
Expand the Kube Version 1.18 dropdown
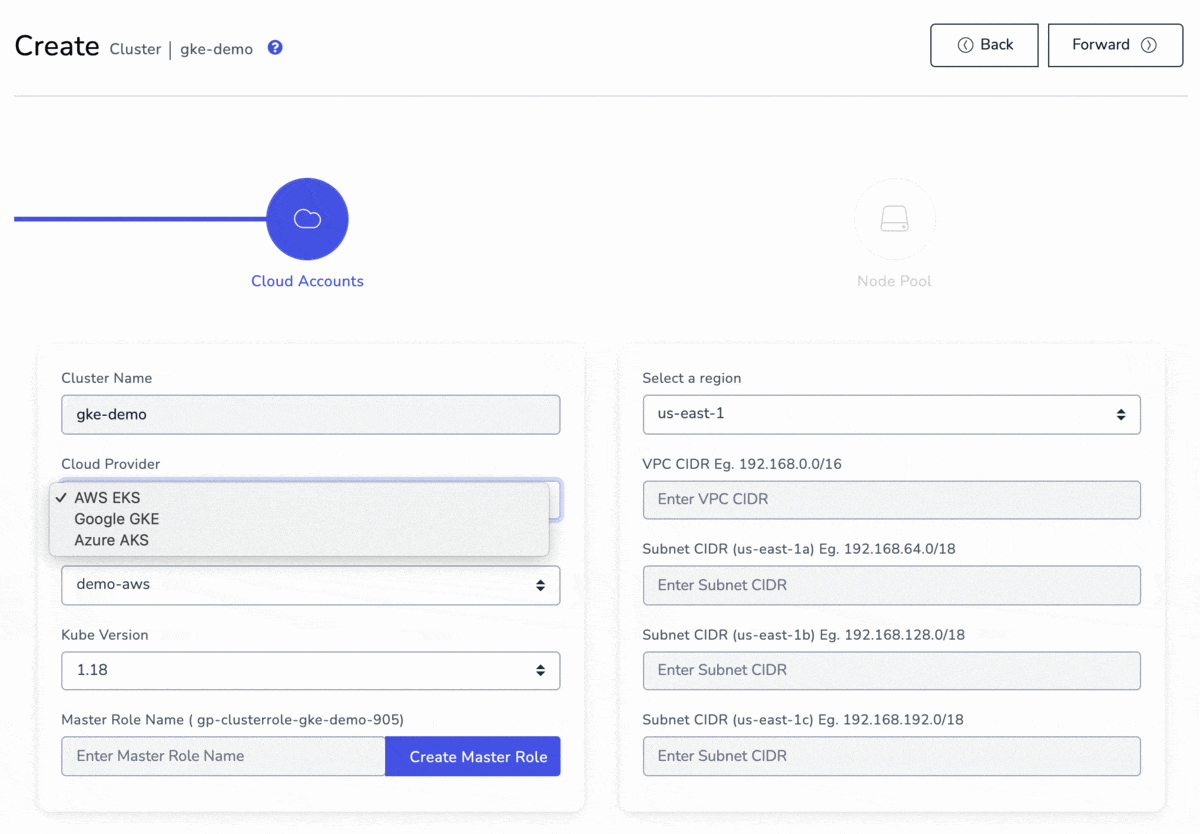[x=310, y=670]
